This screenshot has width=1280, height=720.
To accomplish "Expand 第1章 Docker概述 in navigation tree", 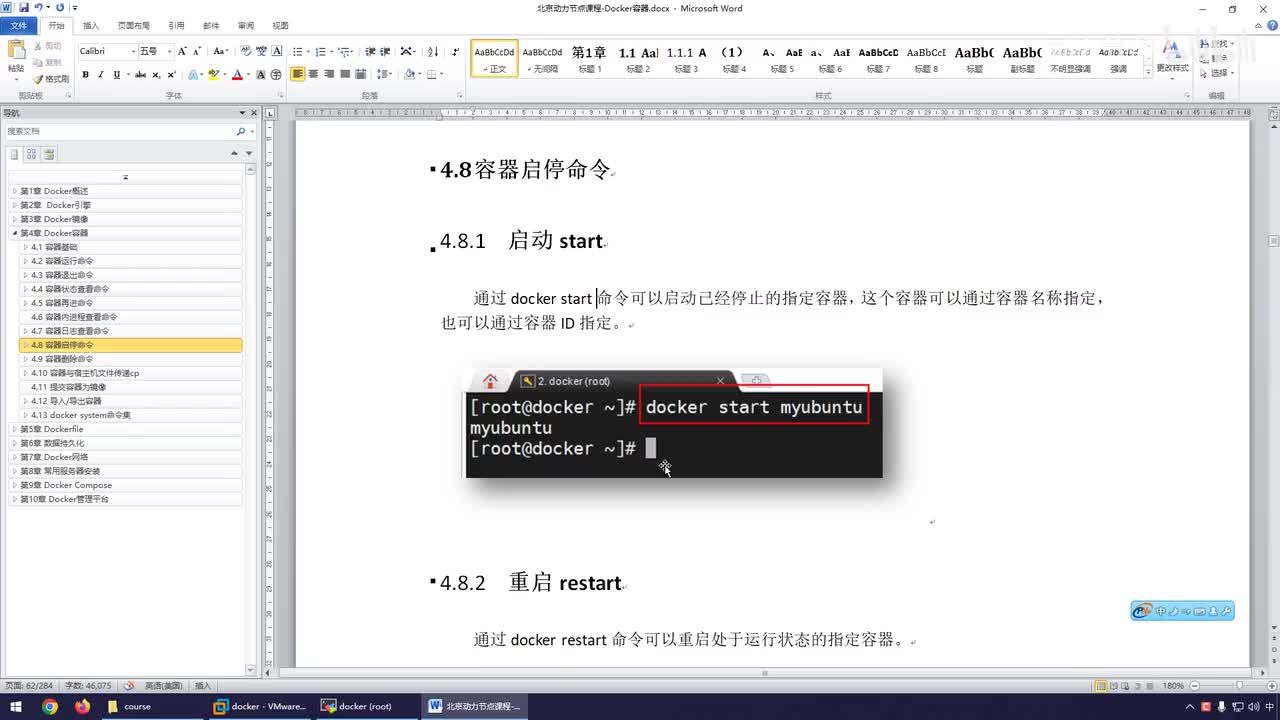I will [14, 191].
